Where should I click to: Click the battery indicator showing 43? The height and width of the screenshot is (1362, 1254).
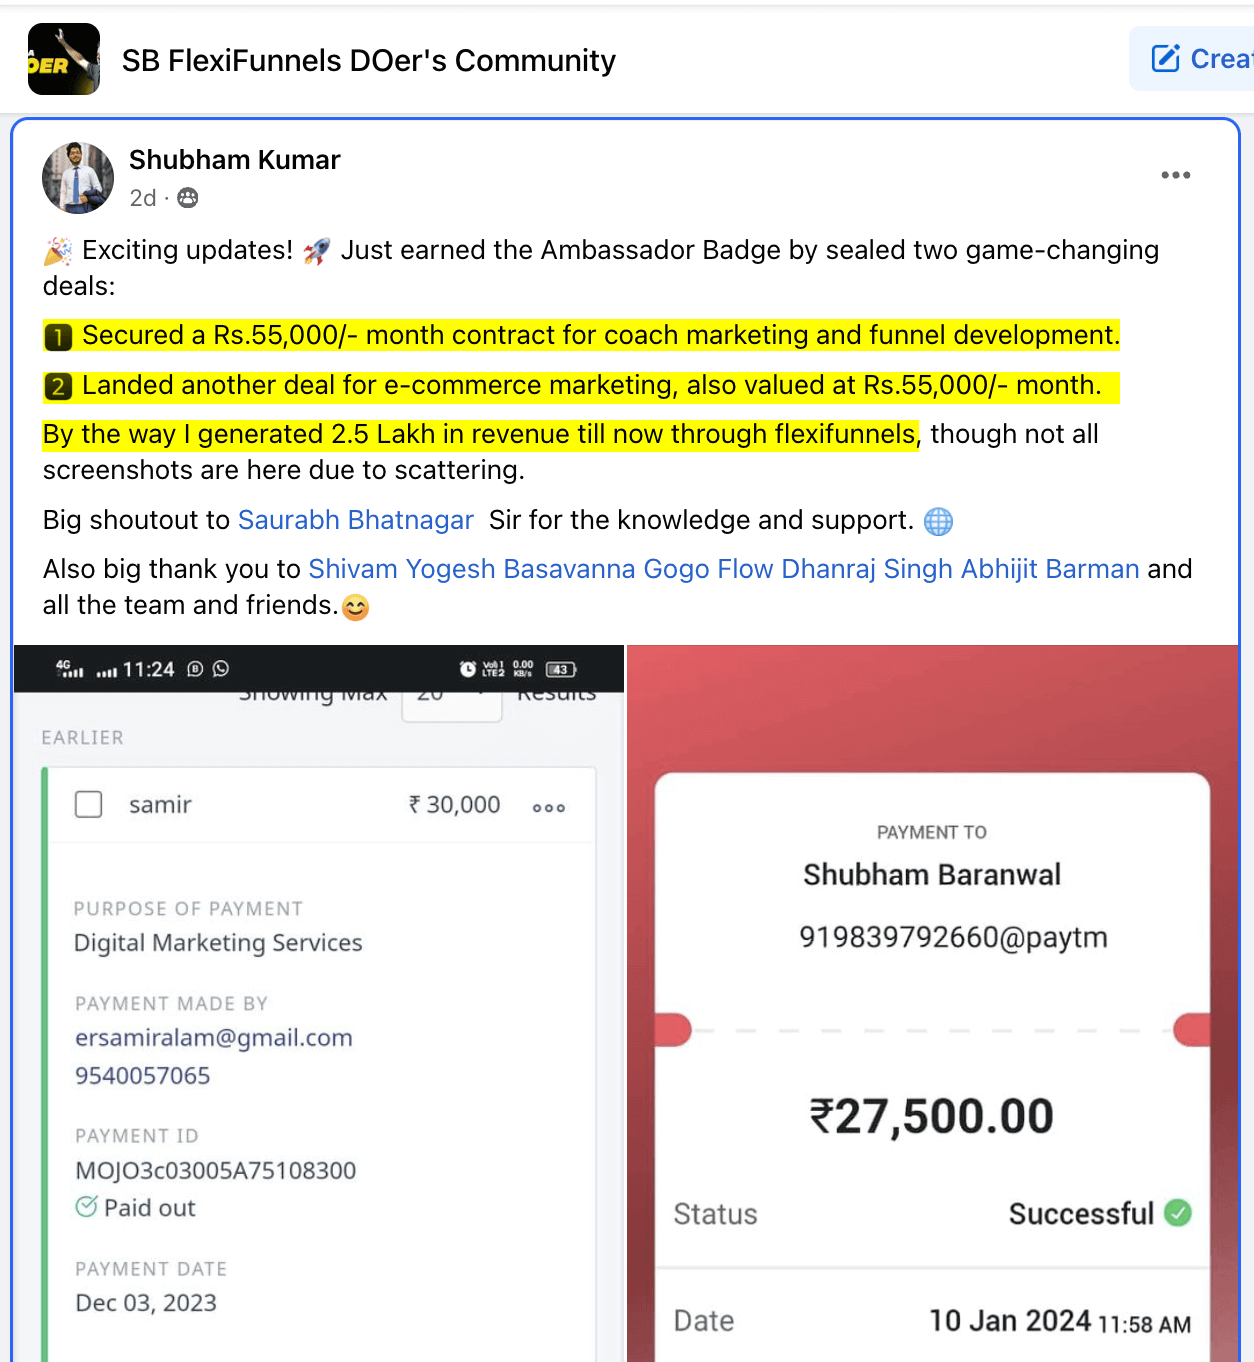coord(560,669)
